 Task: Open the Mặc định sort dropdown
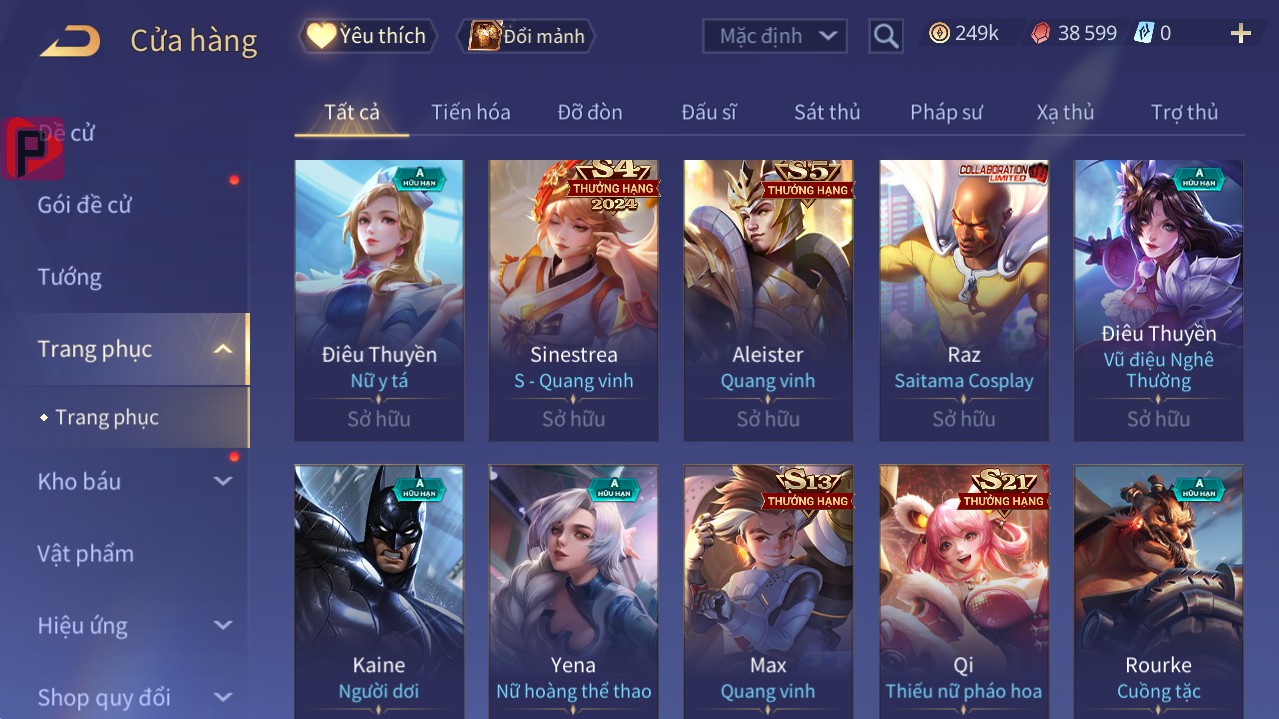[775, 36]
